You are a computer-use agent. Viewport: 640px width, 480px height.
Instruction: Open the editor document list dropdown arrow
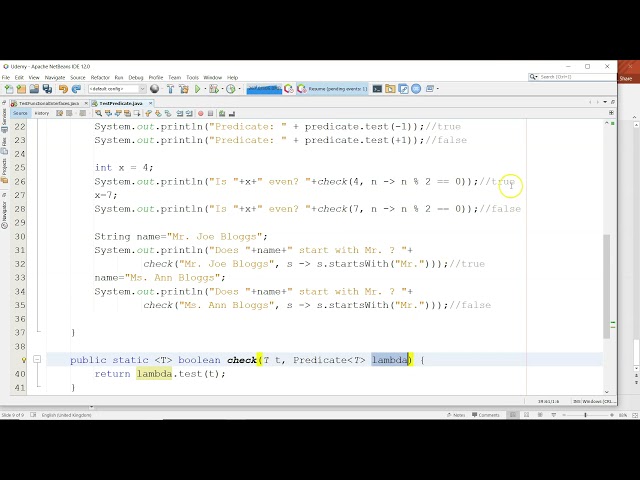[605, 102]
